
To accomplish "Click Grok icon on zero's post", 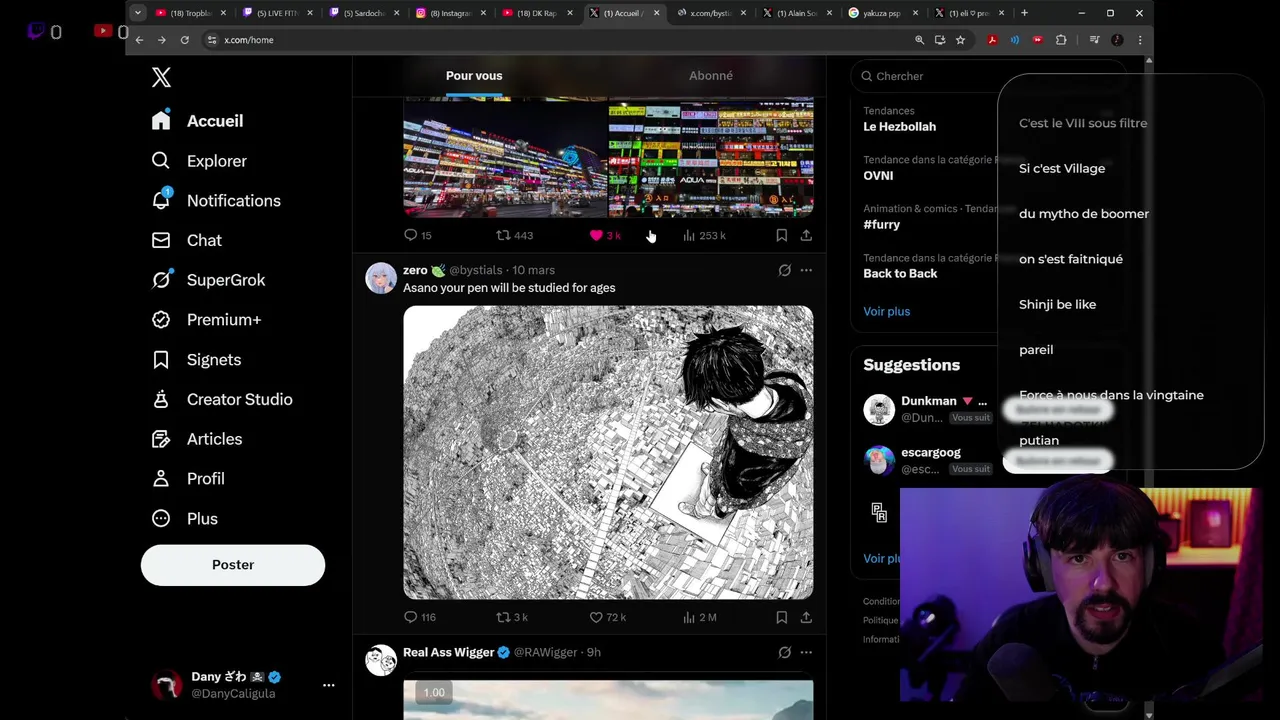I will tap(785, 270).
